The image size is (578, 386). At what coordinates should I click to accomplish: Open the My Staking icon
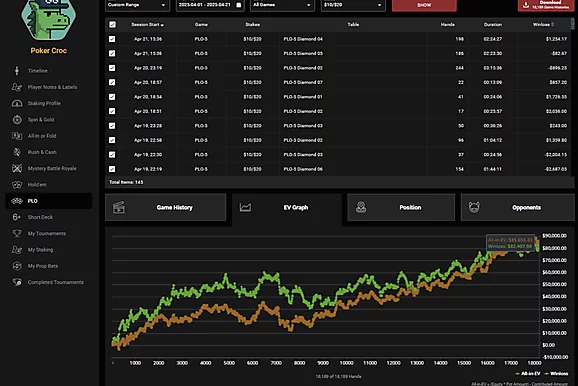pos(17,250)
